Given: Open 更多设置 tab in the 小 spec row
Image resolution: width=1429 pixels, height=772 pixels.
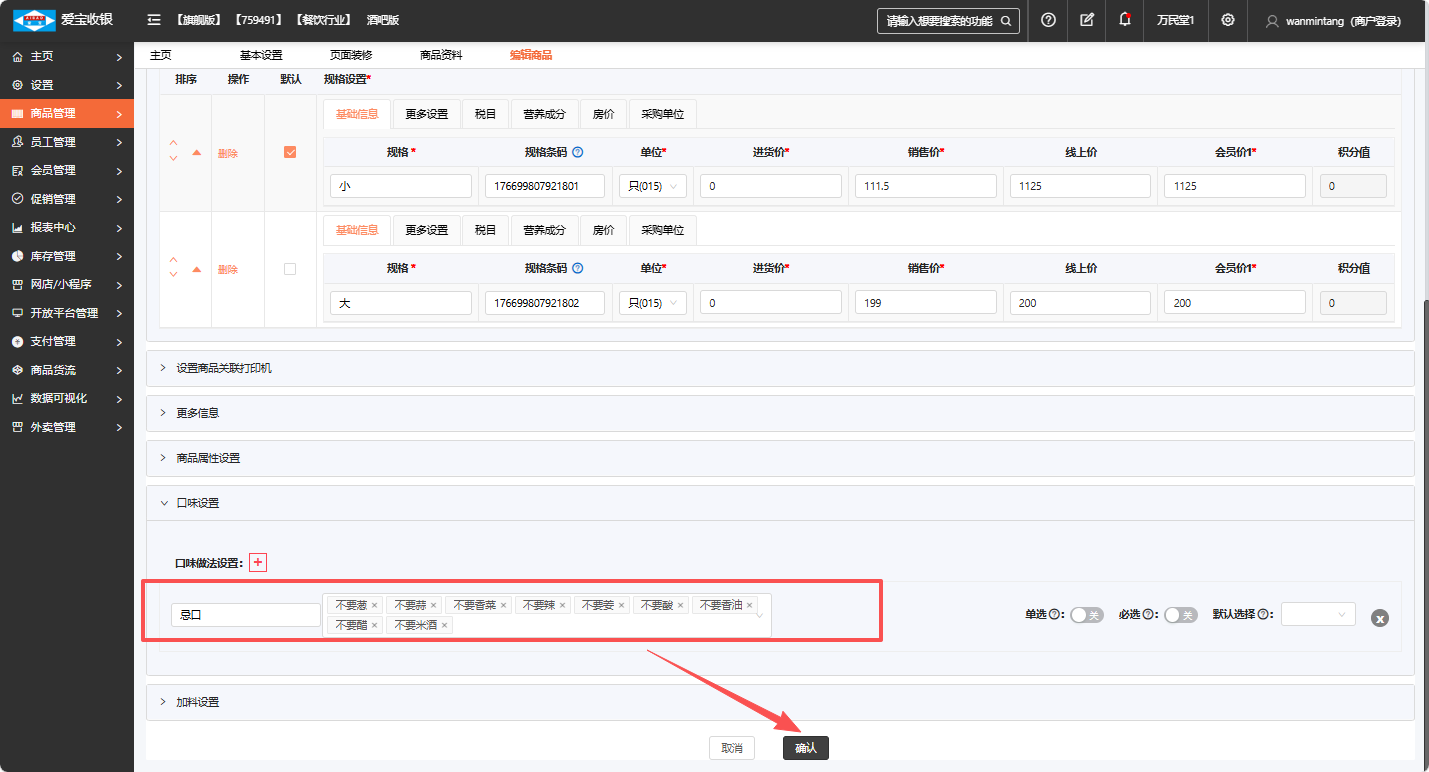Looking at the screenshot, I should pyautogui.click(x=427, y=115).
